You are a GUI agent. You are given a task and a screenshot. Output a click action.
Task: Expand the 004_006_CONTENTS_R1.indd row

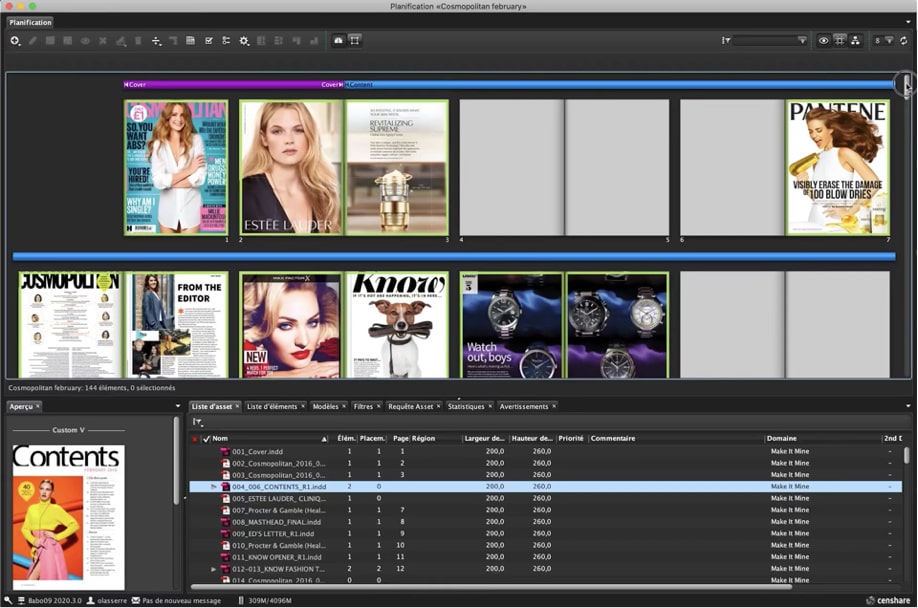click(214, 487)
